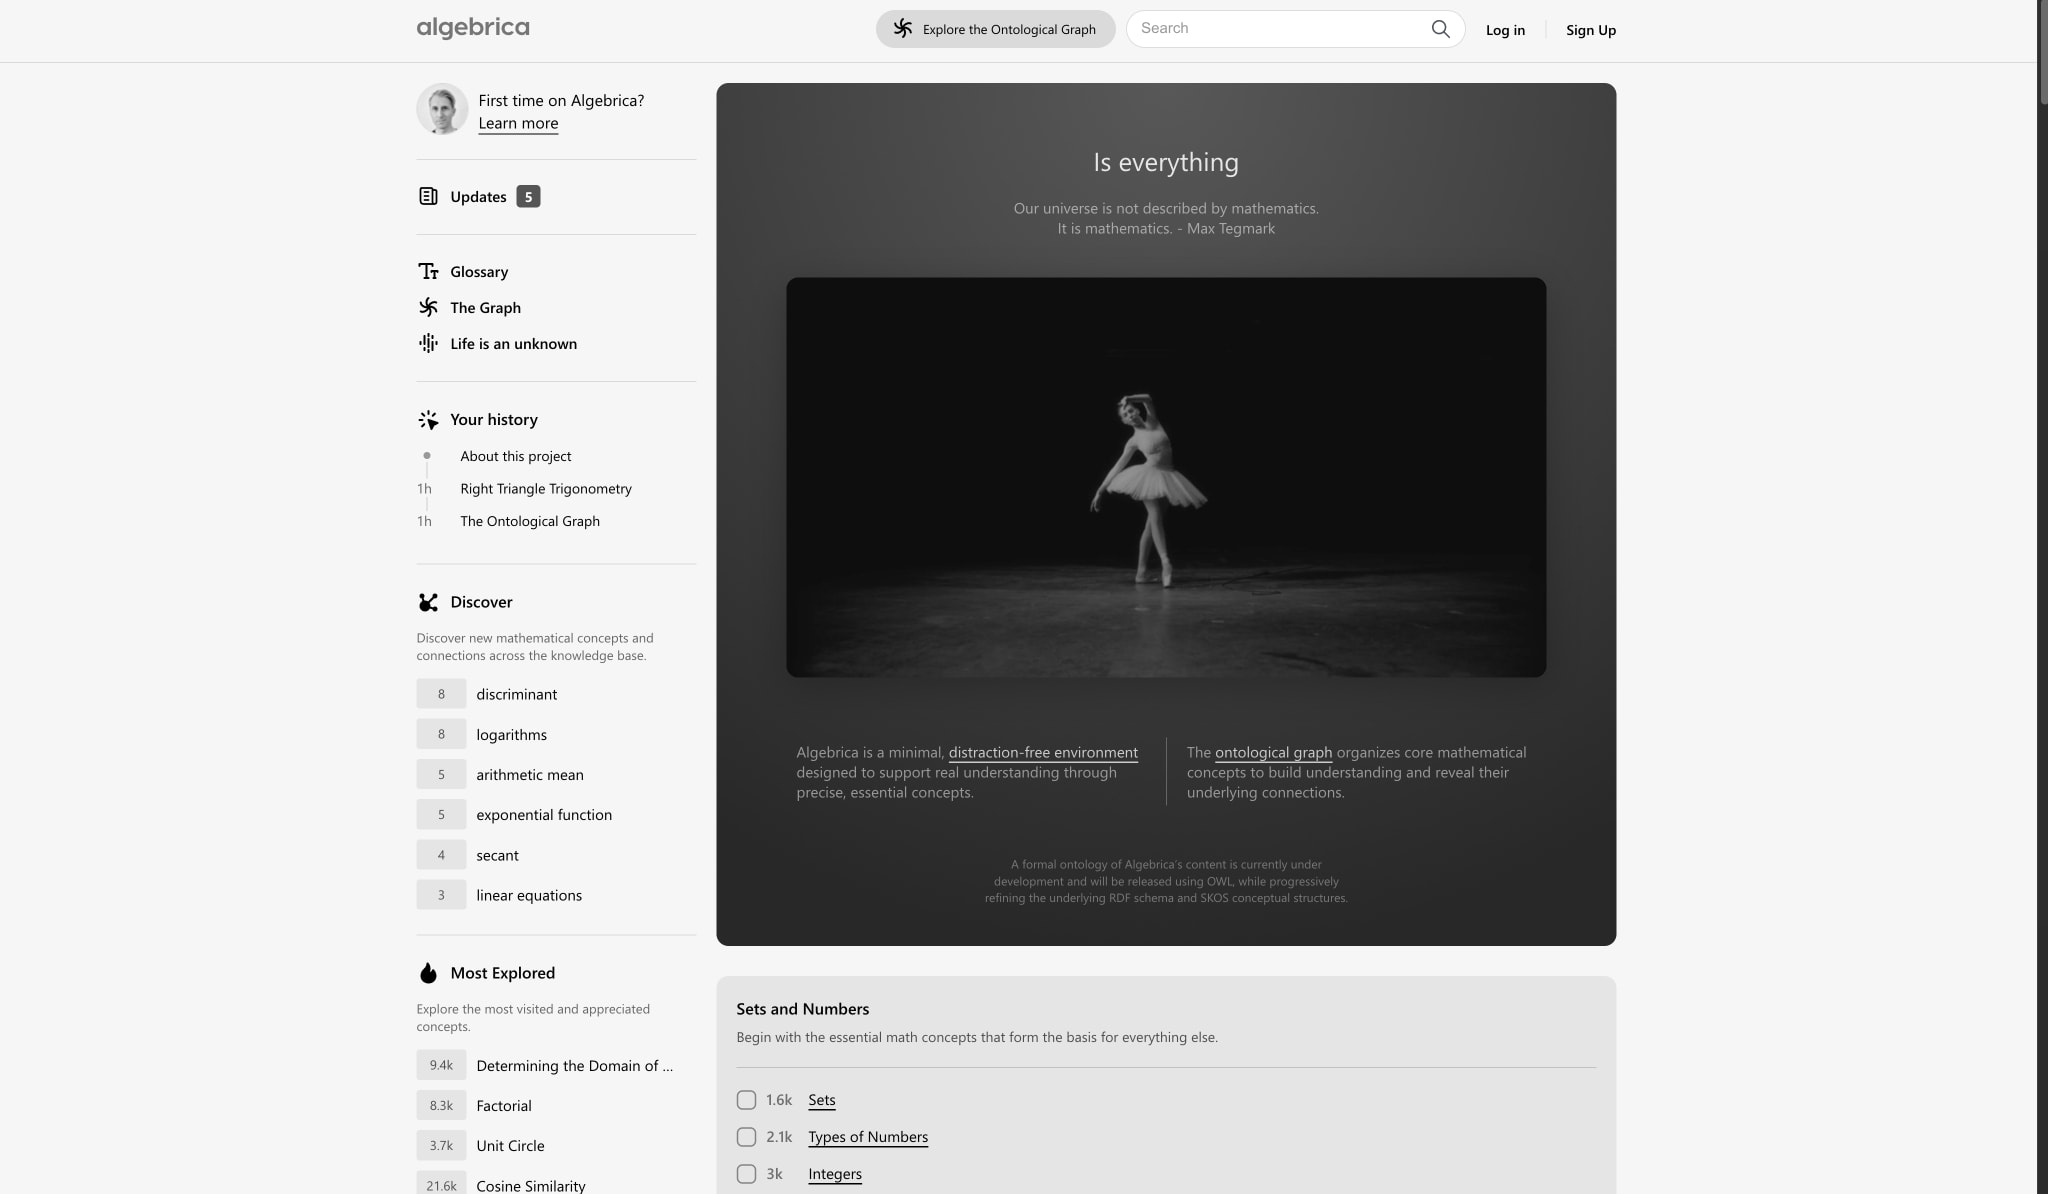2048x1194 pixels.
Task: Click the Is everything headline
Action: (x=1166, y=162)
